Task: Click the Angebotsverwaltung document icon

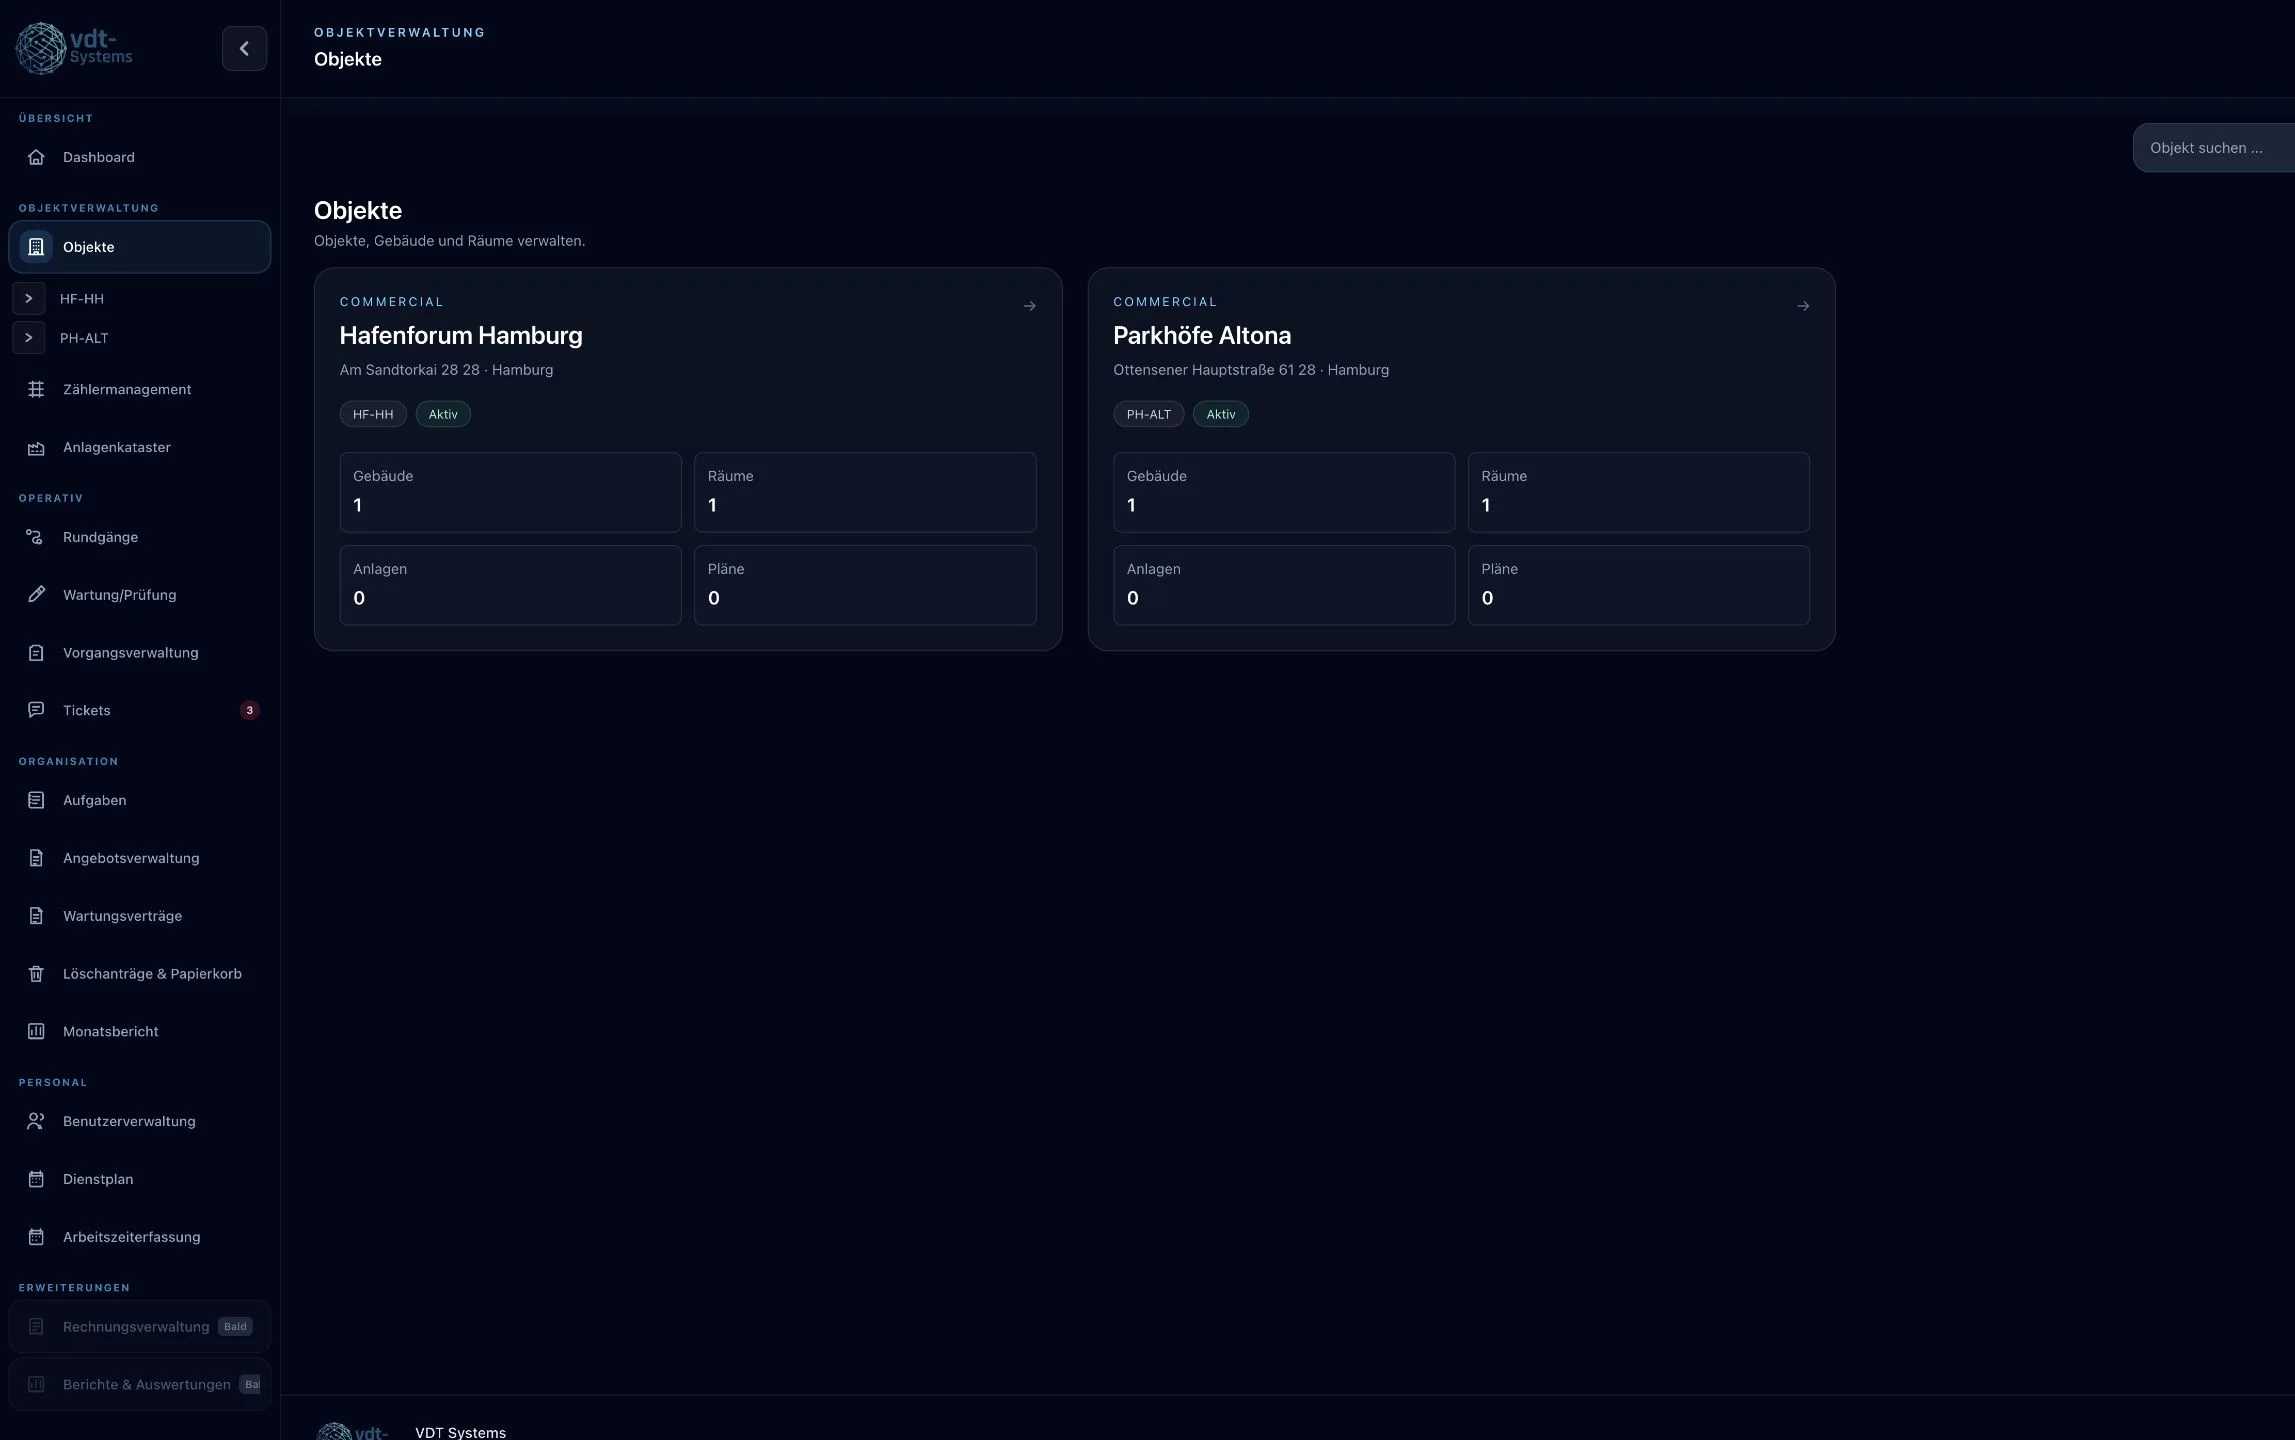Action: 36,858
